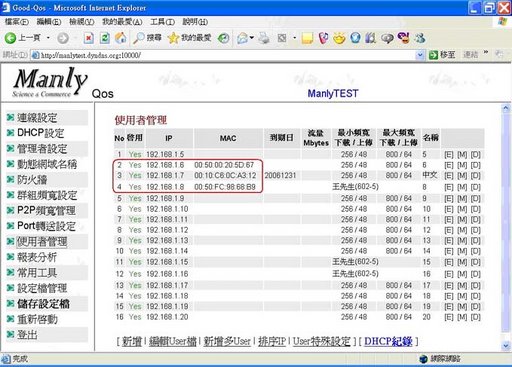
Task: Open the Mail icon dropdown arrow
Action: coord(252,38)
